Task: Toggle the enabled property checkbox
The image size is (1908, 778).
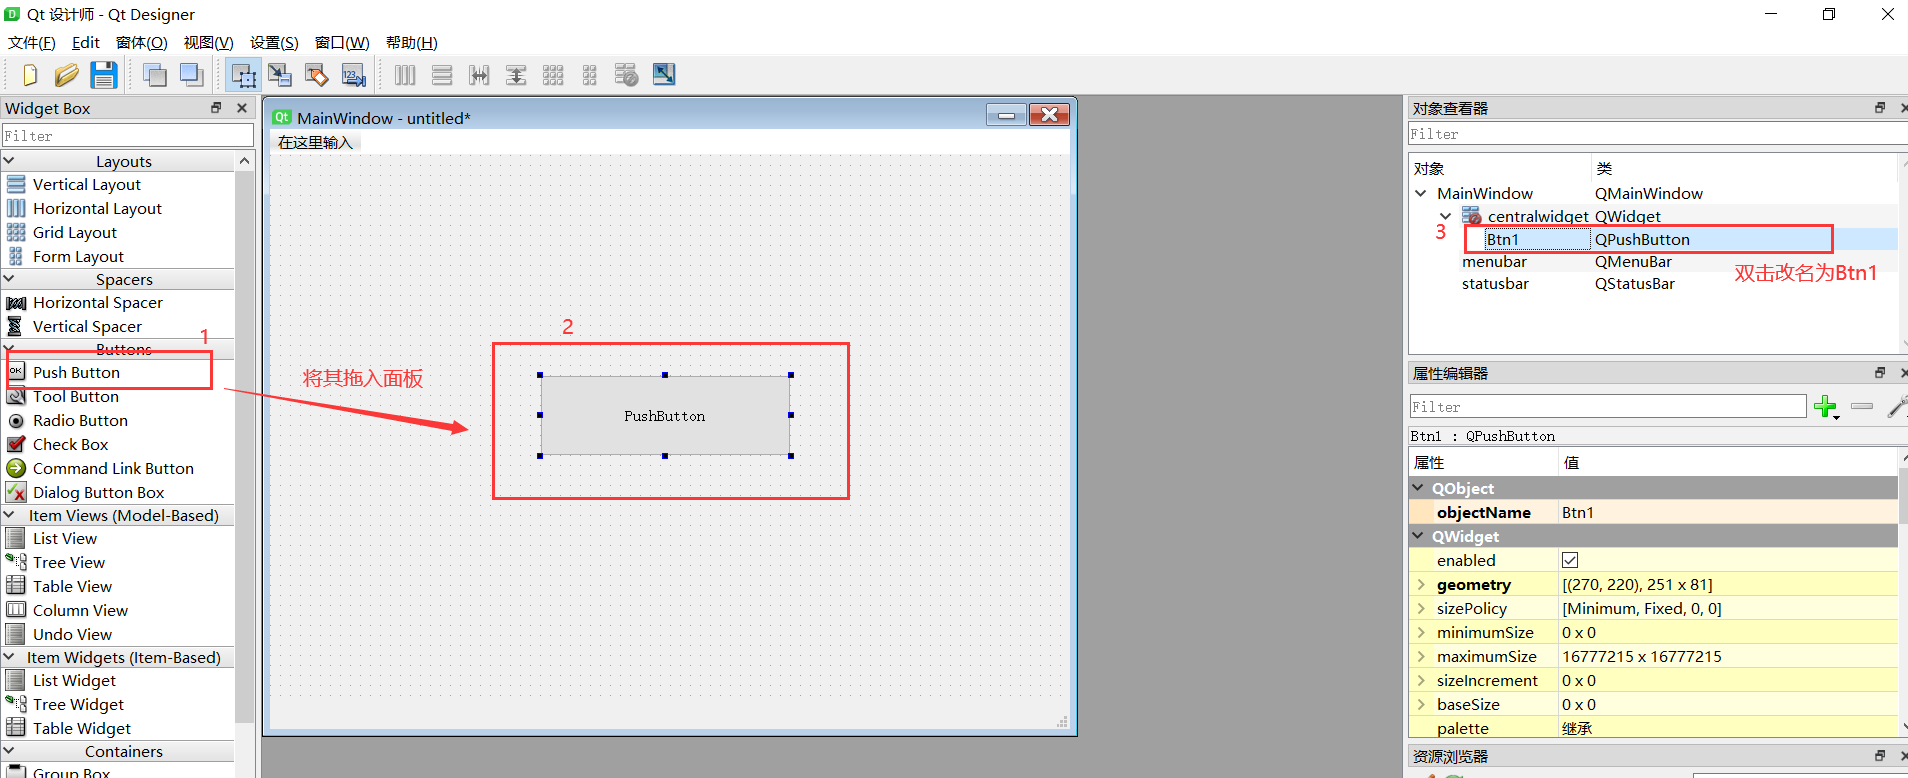Action: pyautogui.click(x=1570, y=560)
